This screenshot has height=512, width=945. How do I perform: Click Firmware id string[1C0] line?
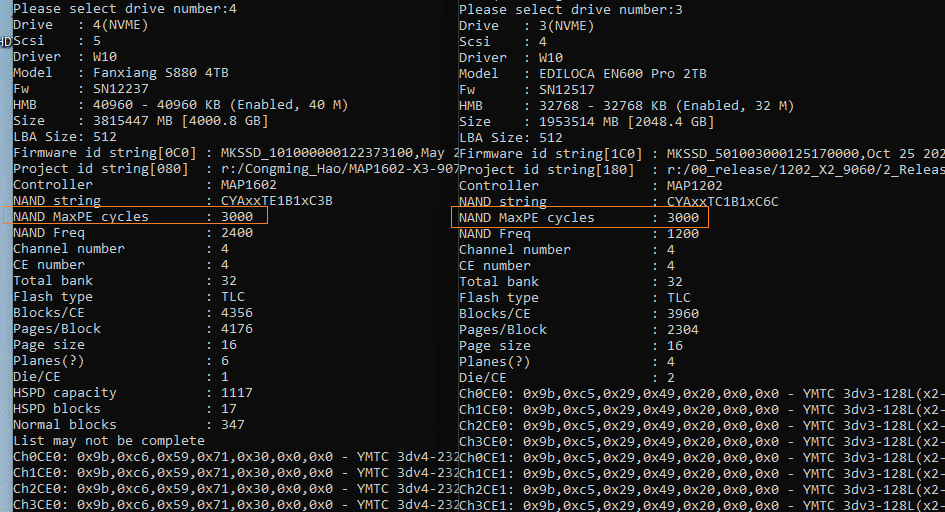tap(702, 154)
